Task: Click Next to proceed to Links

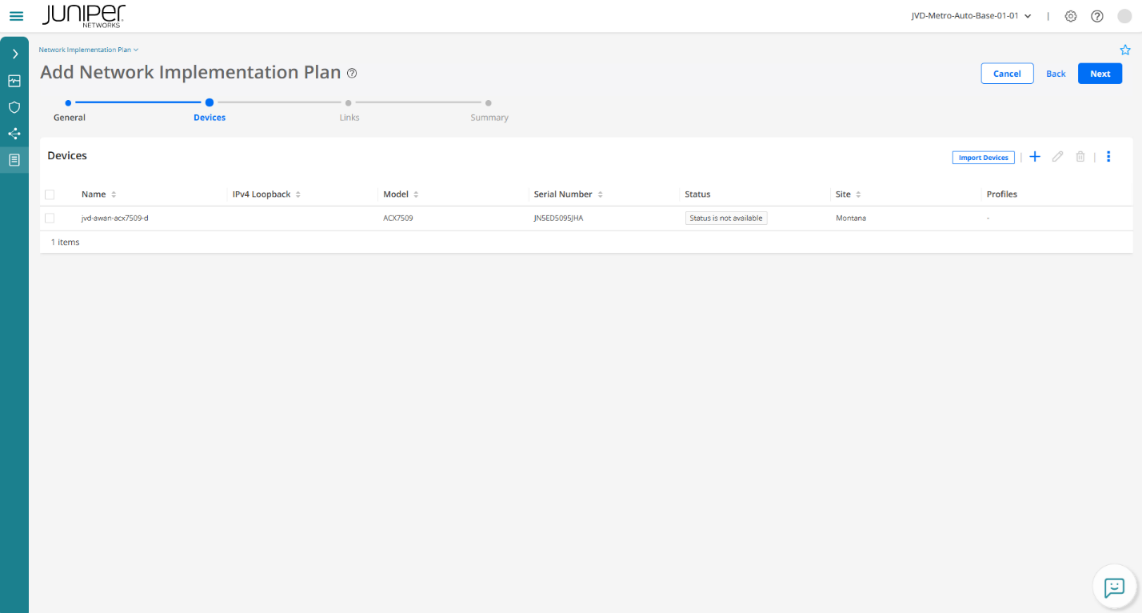Action: (1100, 74)
